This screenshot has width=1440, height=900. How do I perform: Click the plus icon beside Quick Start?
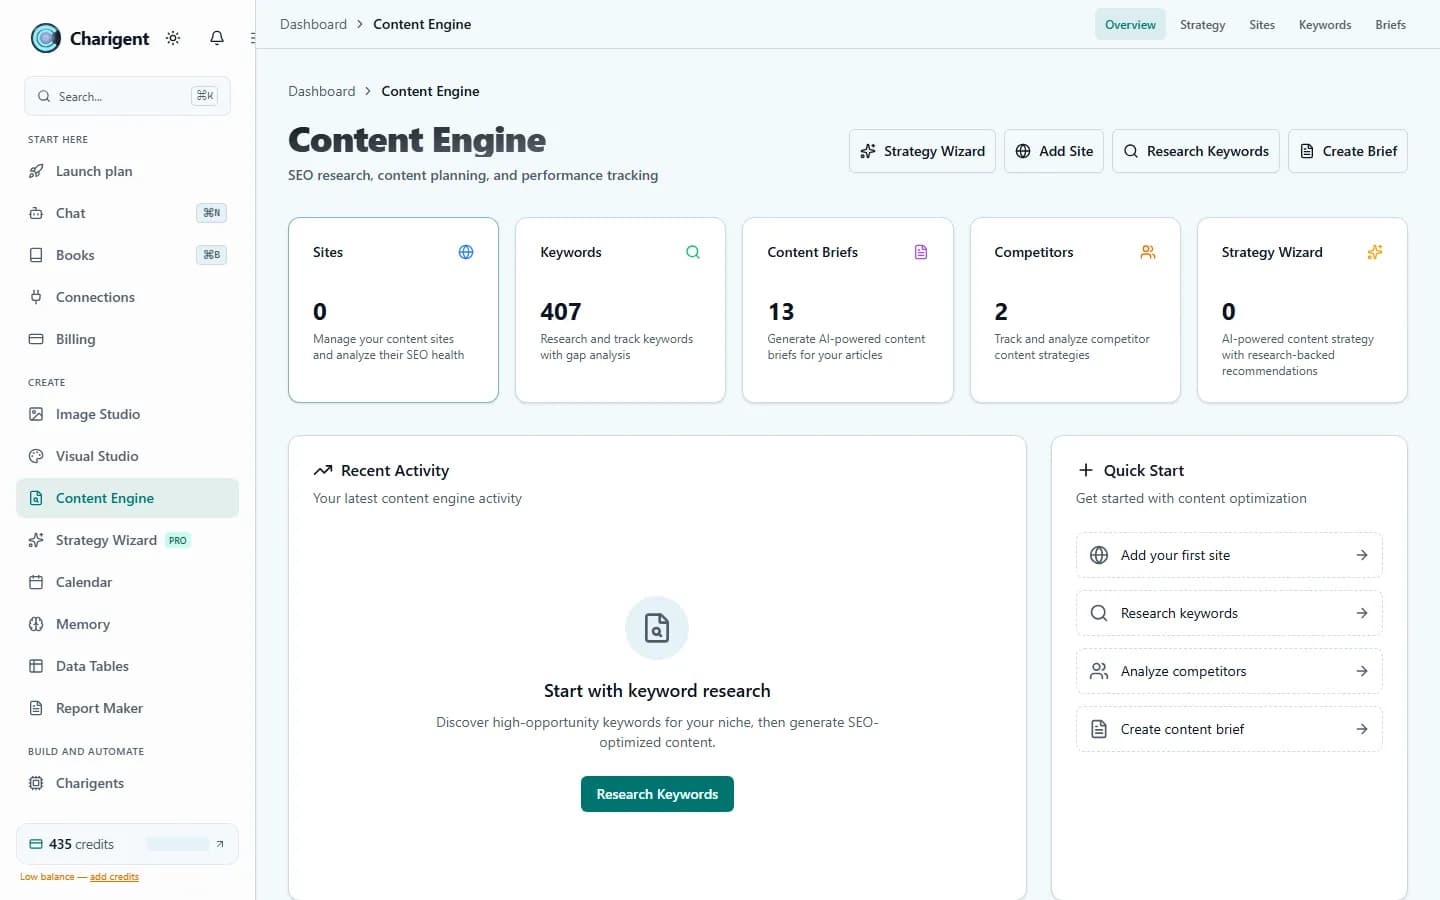1086,470
